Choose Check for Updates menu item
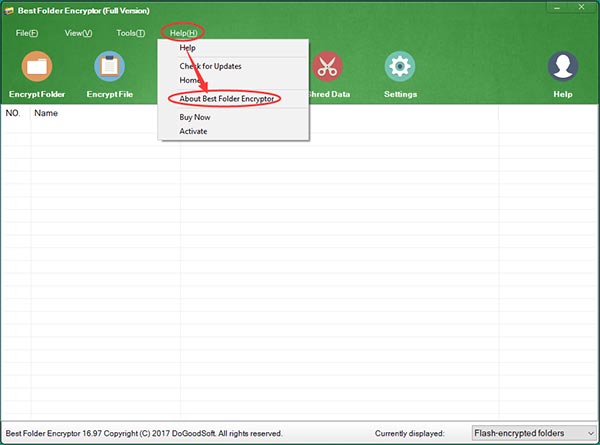Image resolution: width=600 pixels, height=445 pixels. pos(233,66)
